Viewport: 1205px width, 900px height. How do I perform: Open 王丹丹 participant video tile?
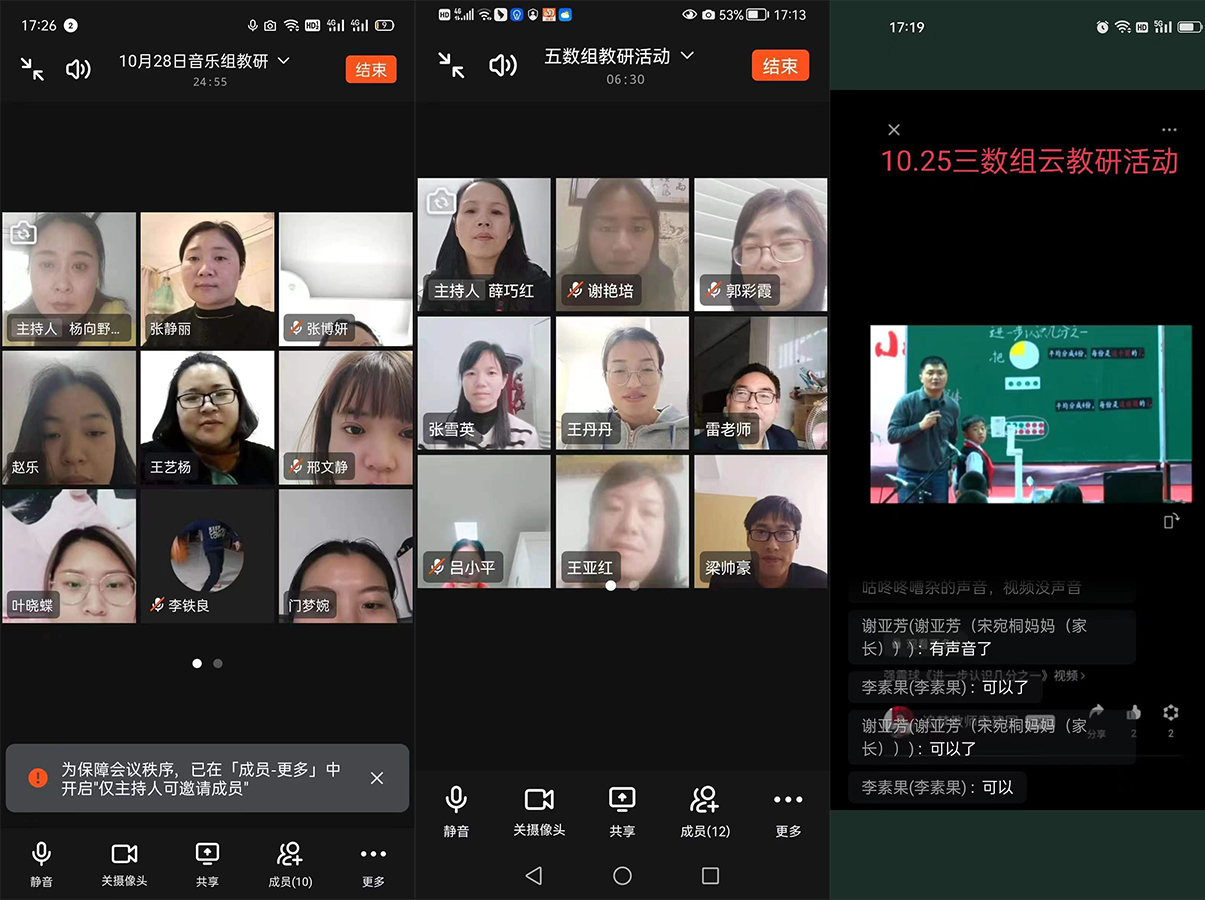622,383
